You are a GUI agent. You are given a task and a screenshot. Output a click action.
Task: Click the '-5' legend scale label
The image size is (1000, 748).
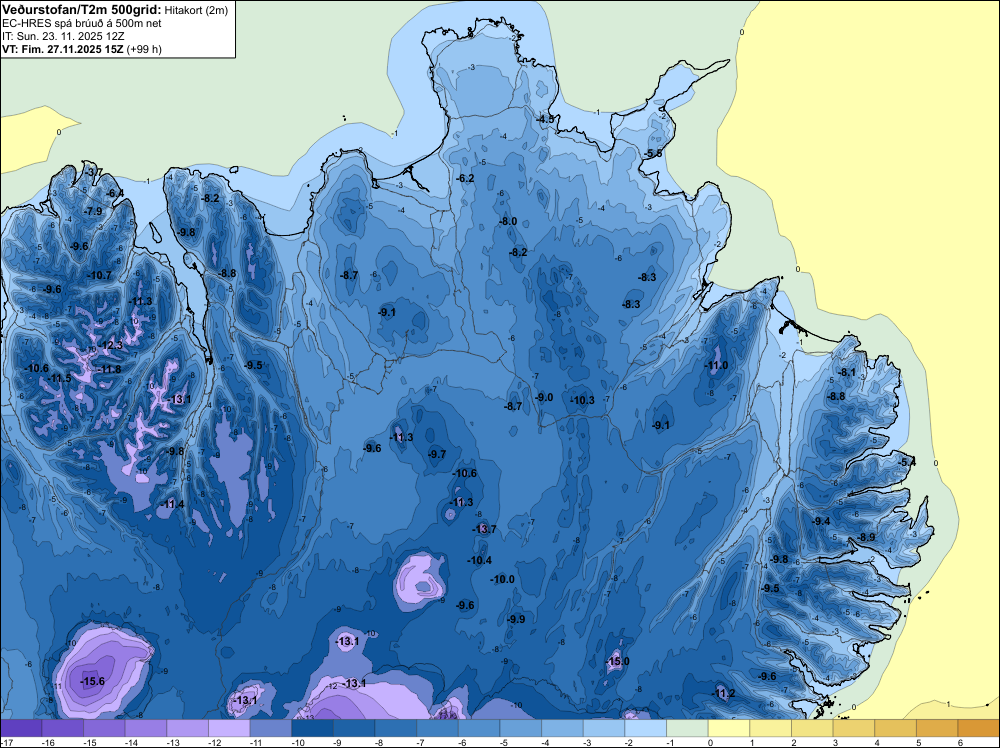pos(505,742)
